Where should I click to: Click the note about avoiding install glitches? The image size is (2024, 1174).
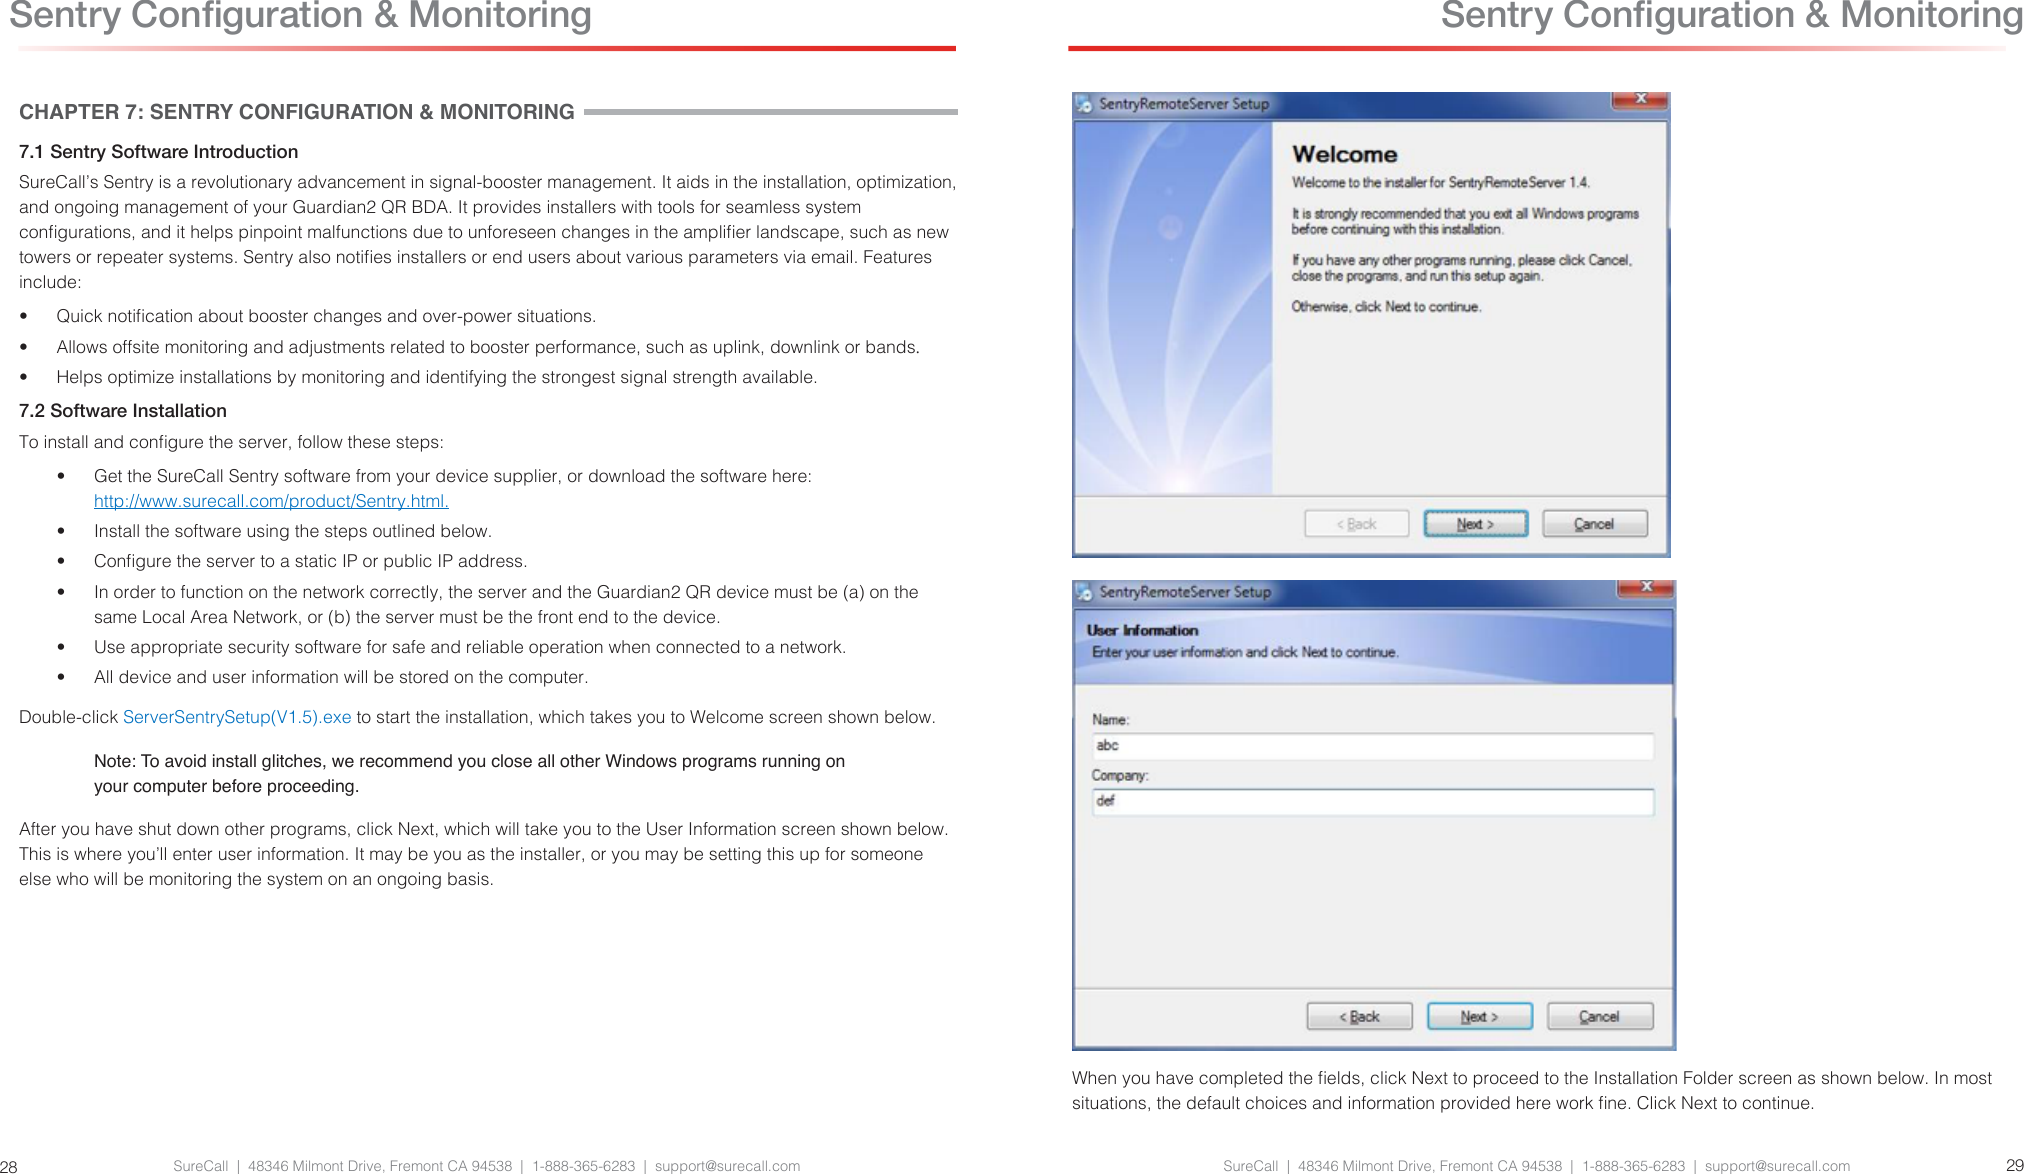coord(469,774)
